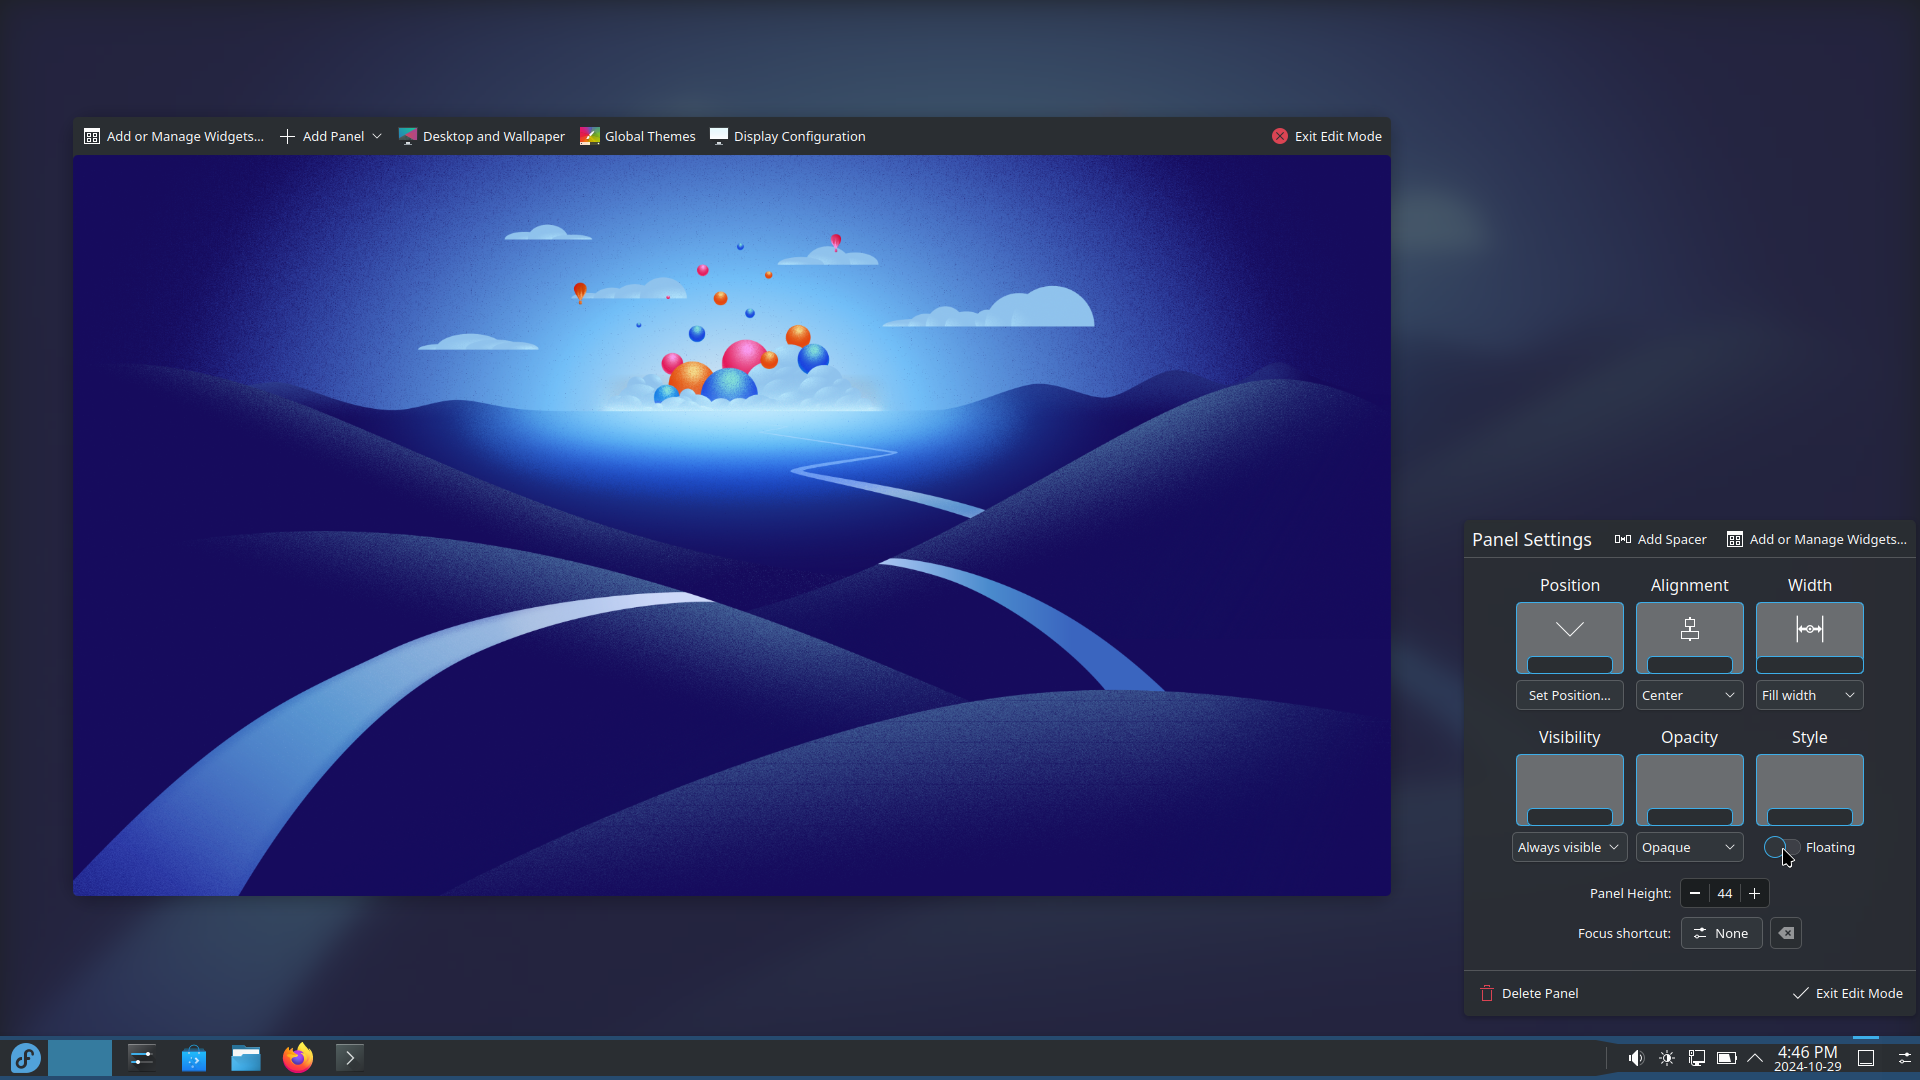Expand the Add Panel dropdown arrow
Screen dimensions: 1920x1080
377,136
